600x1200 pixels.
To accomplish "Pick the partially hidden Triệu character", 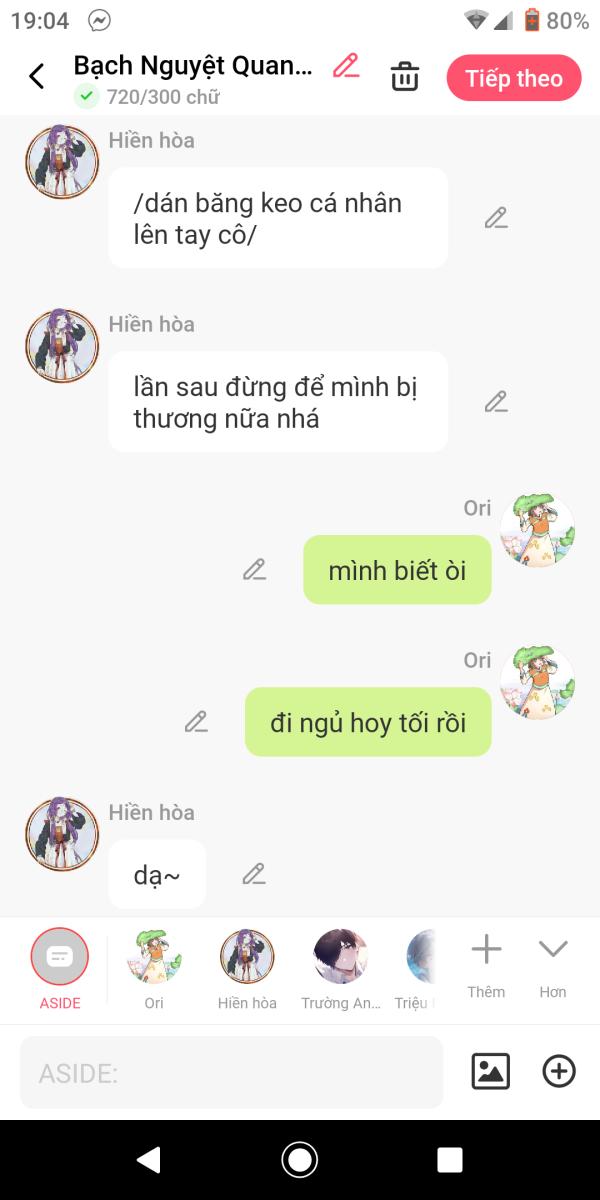I will click(x=420, y=969).
